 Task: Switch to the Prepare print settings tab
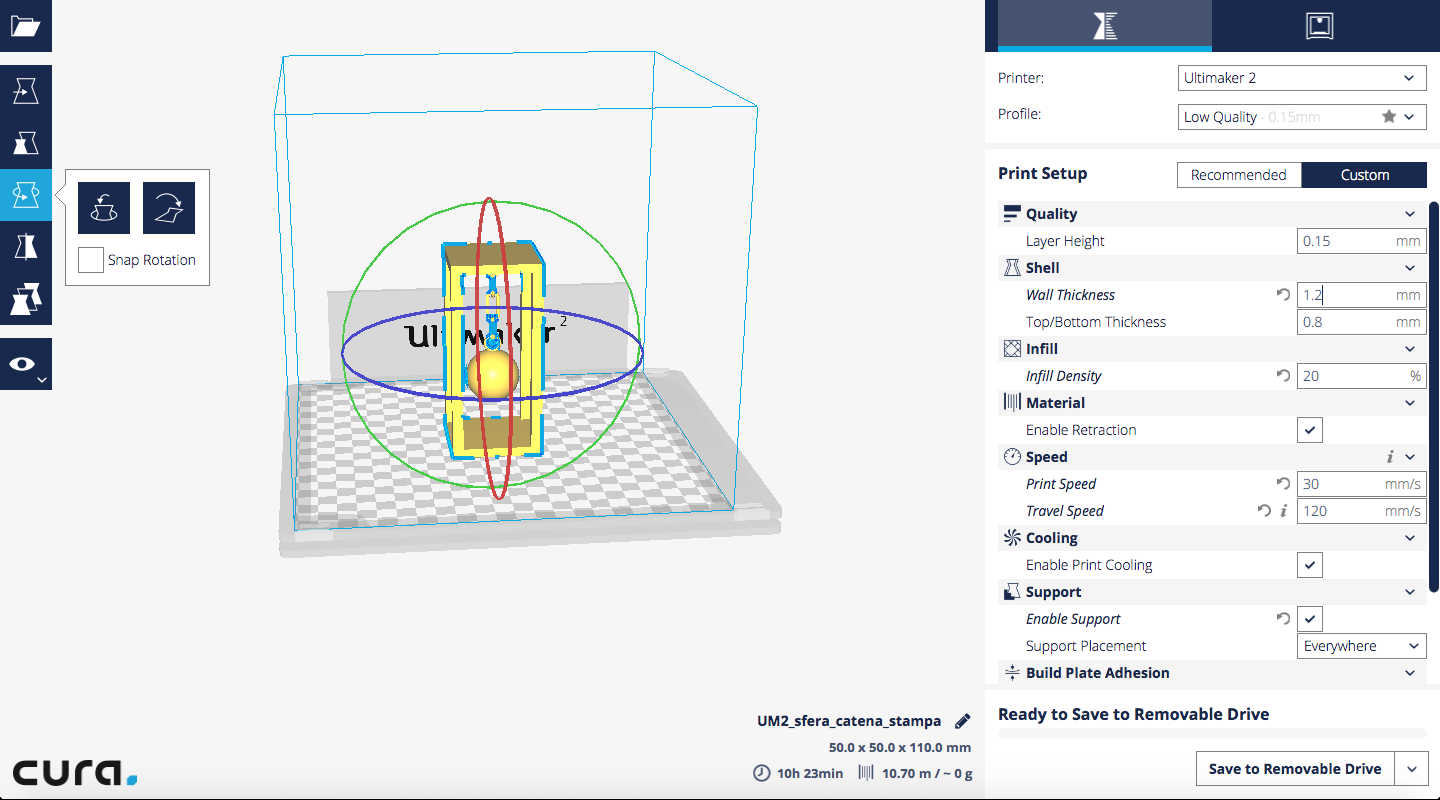[1105, 26]
